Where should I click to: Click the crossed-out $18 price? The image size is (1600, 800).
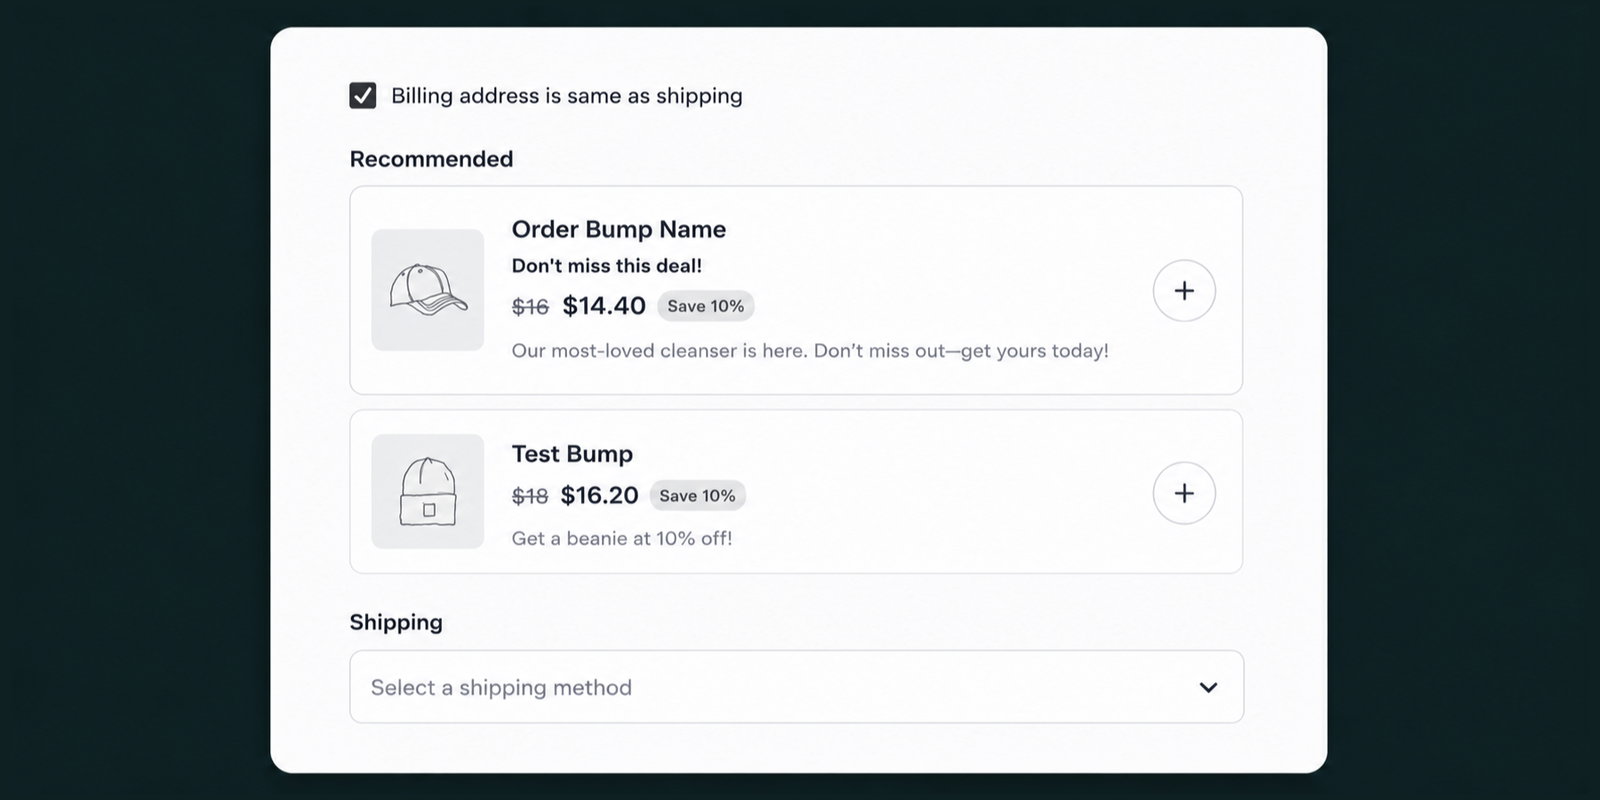pos(530,496)
